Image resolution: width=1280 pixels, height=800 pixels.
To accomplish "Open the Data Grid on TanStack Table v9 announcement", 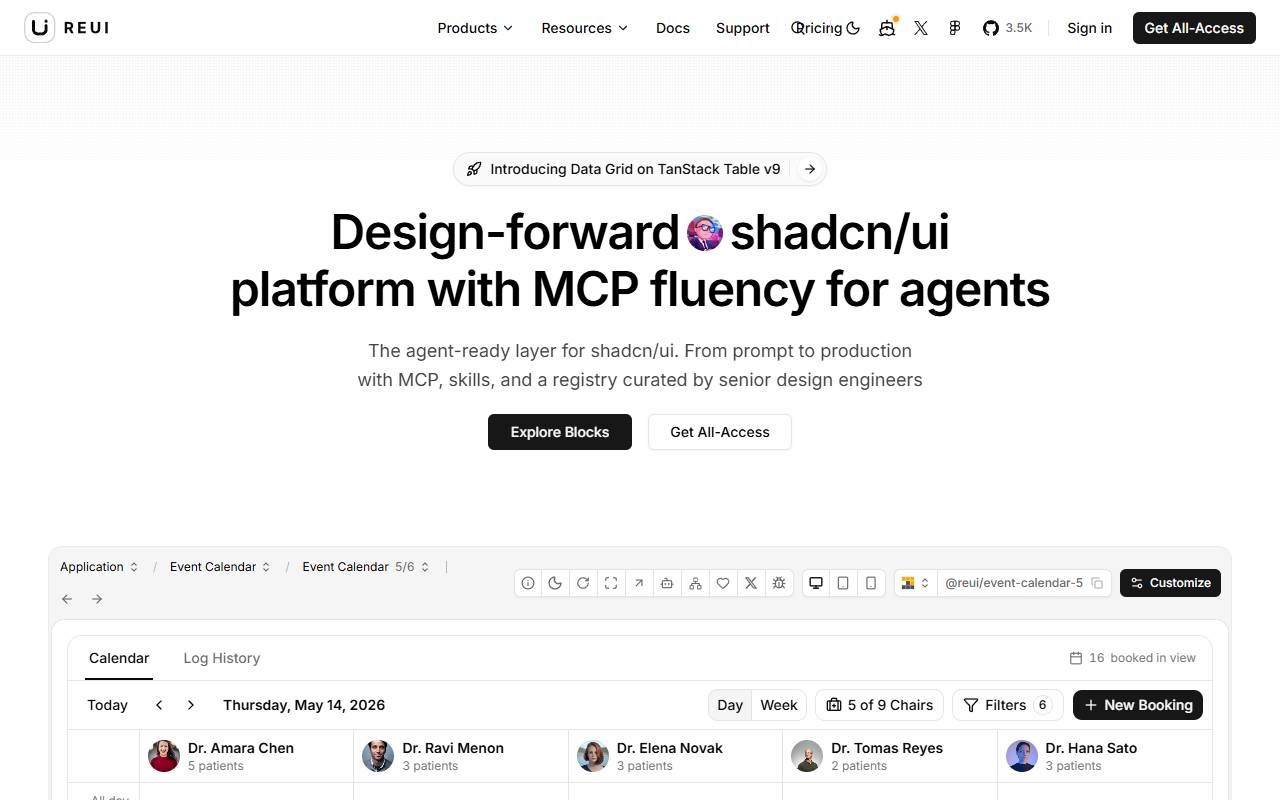I will (640, 169).
